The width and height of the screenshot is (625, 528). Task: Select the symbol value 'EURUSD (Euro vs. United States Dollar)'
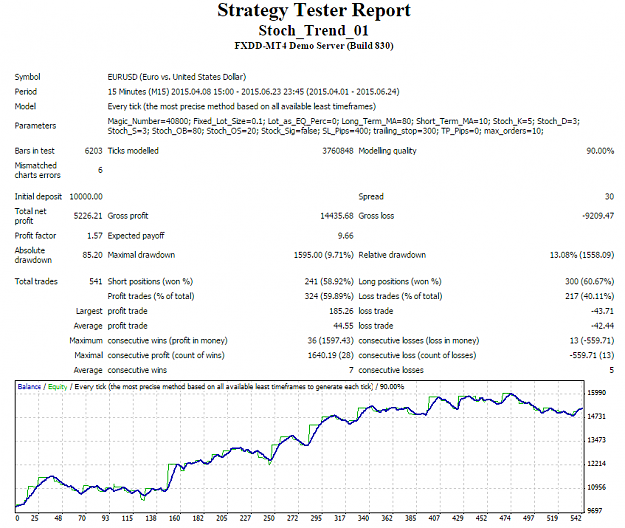177,77
